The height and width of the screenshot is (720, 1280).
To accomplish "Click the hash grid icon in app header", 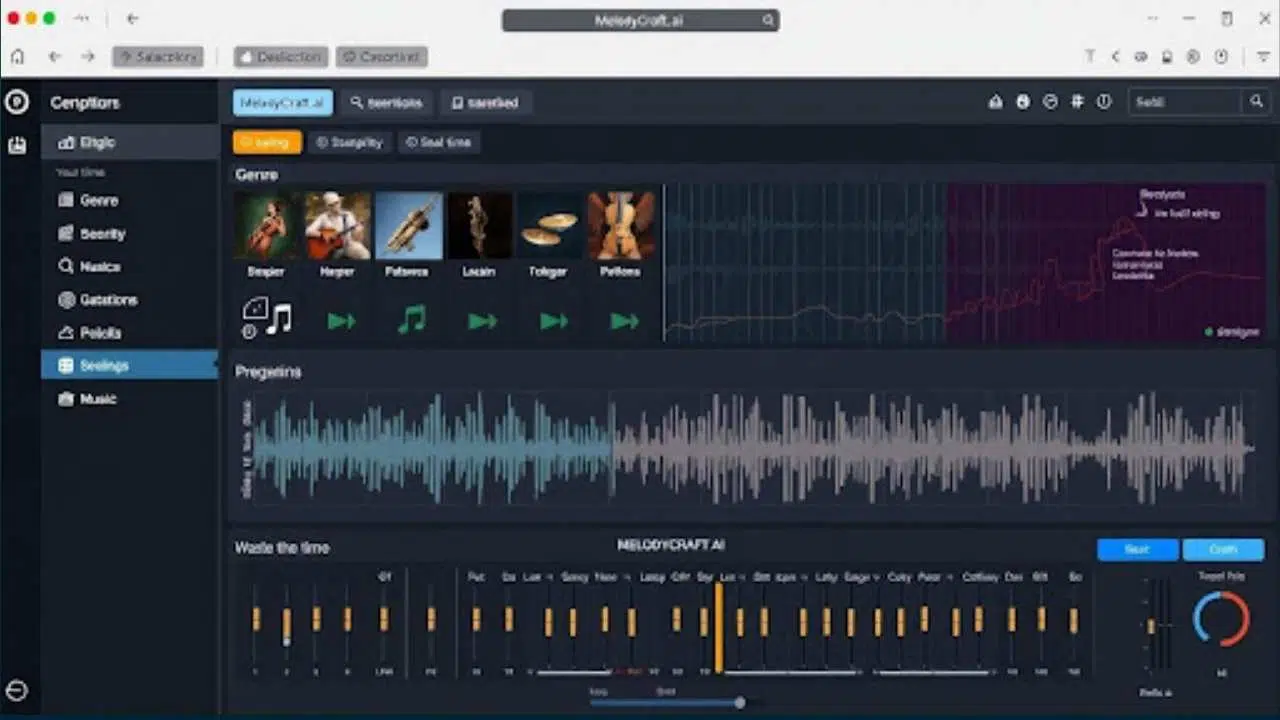I will click(1077, 102).
